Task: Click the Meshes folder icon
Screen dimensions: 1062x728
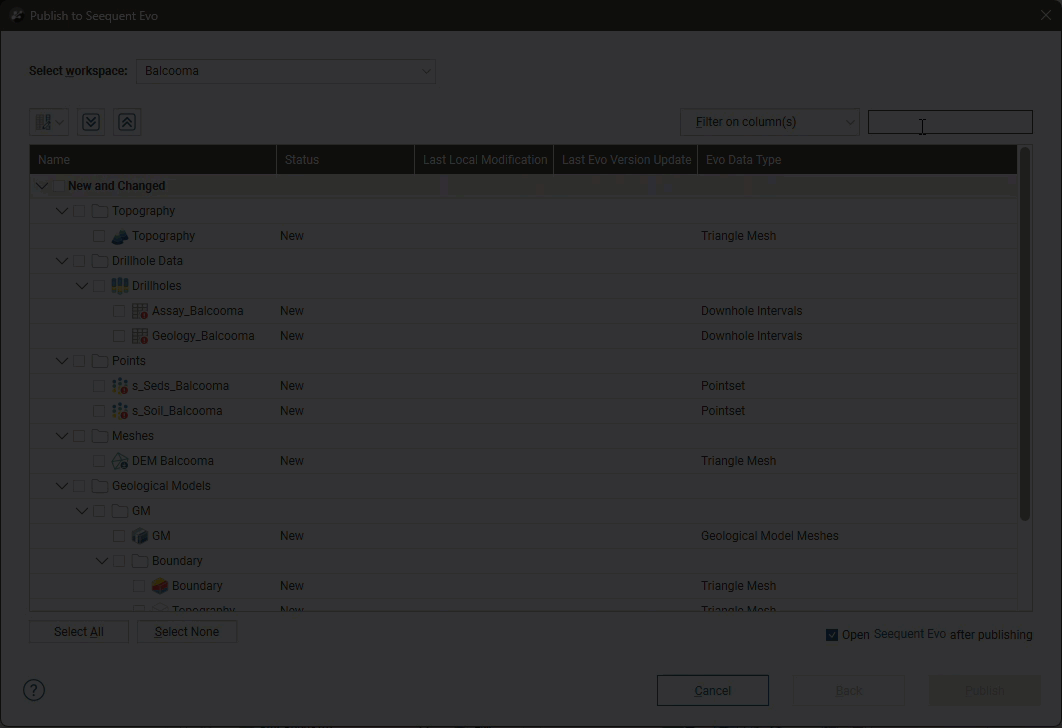Action: point(100,436)
